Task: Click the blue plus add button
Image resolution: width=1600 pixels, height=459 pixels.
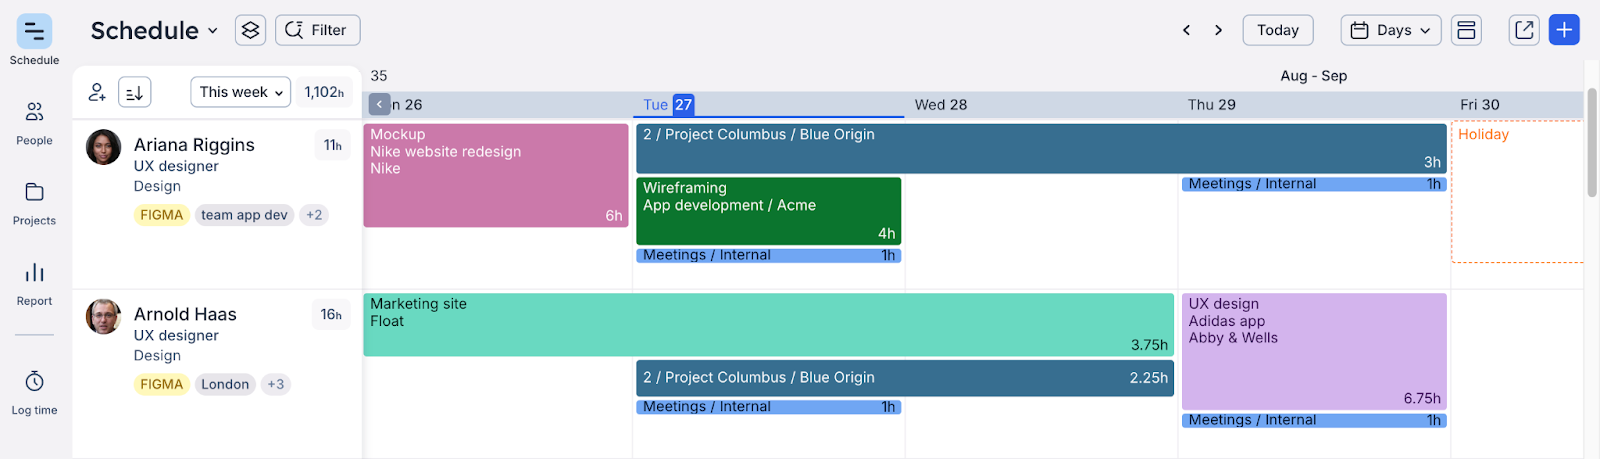Action: (1564, 30)
